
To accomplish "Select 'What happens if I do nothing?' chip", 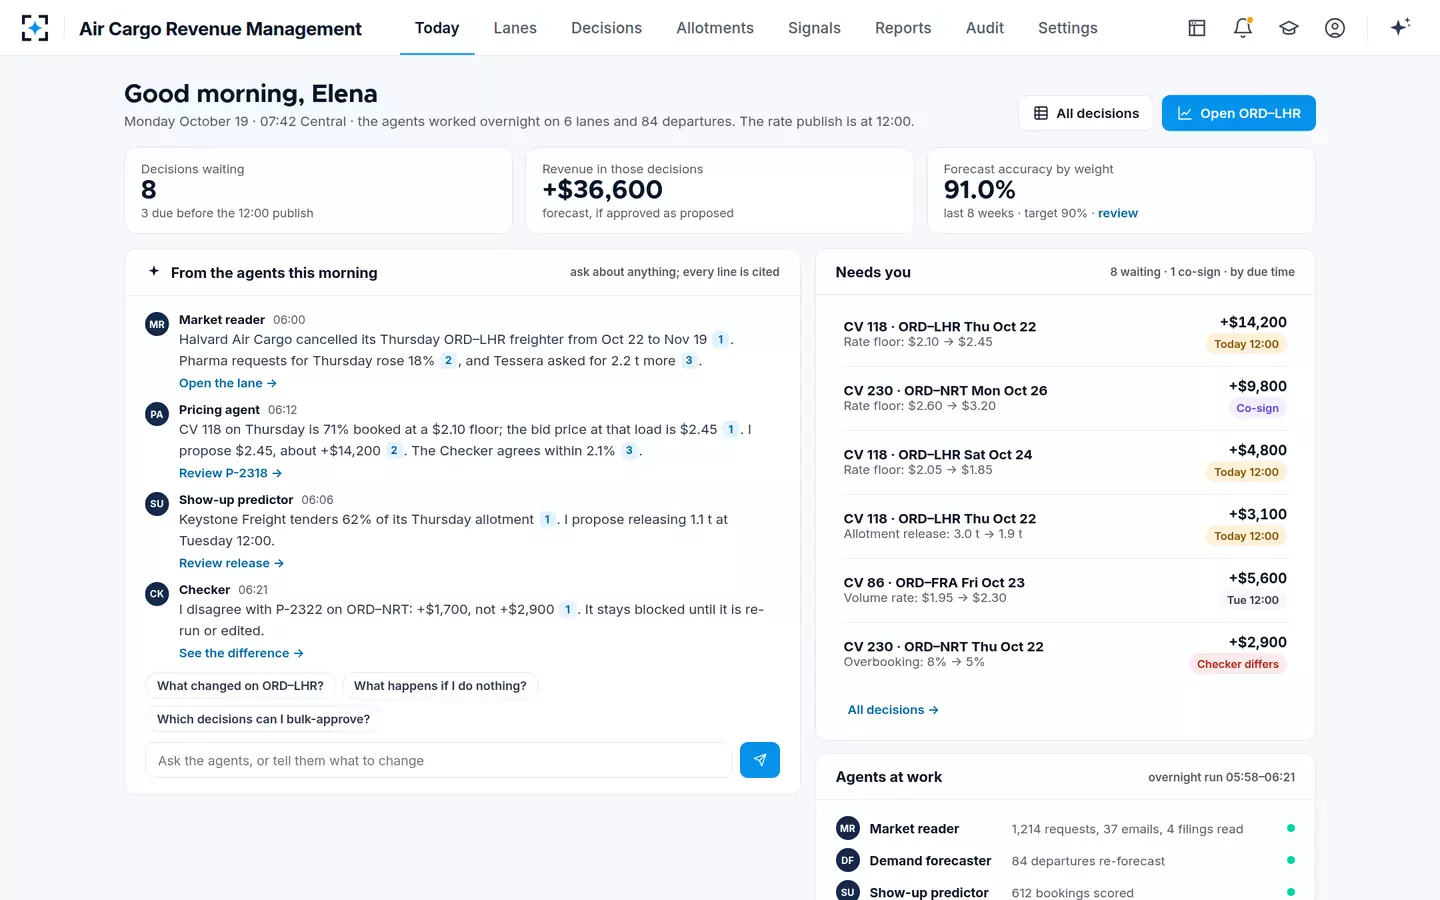I will tap(440, 686).
